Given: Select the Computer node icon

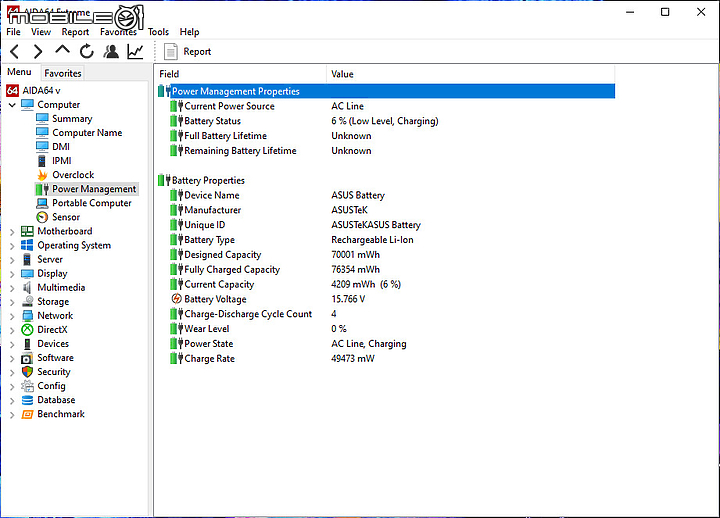Looking at the screenshot, I should pos(28,105).
